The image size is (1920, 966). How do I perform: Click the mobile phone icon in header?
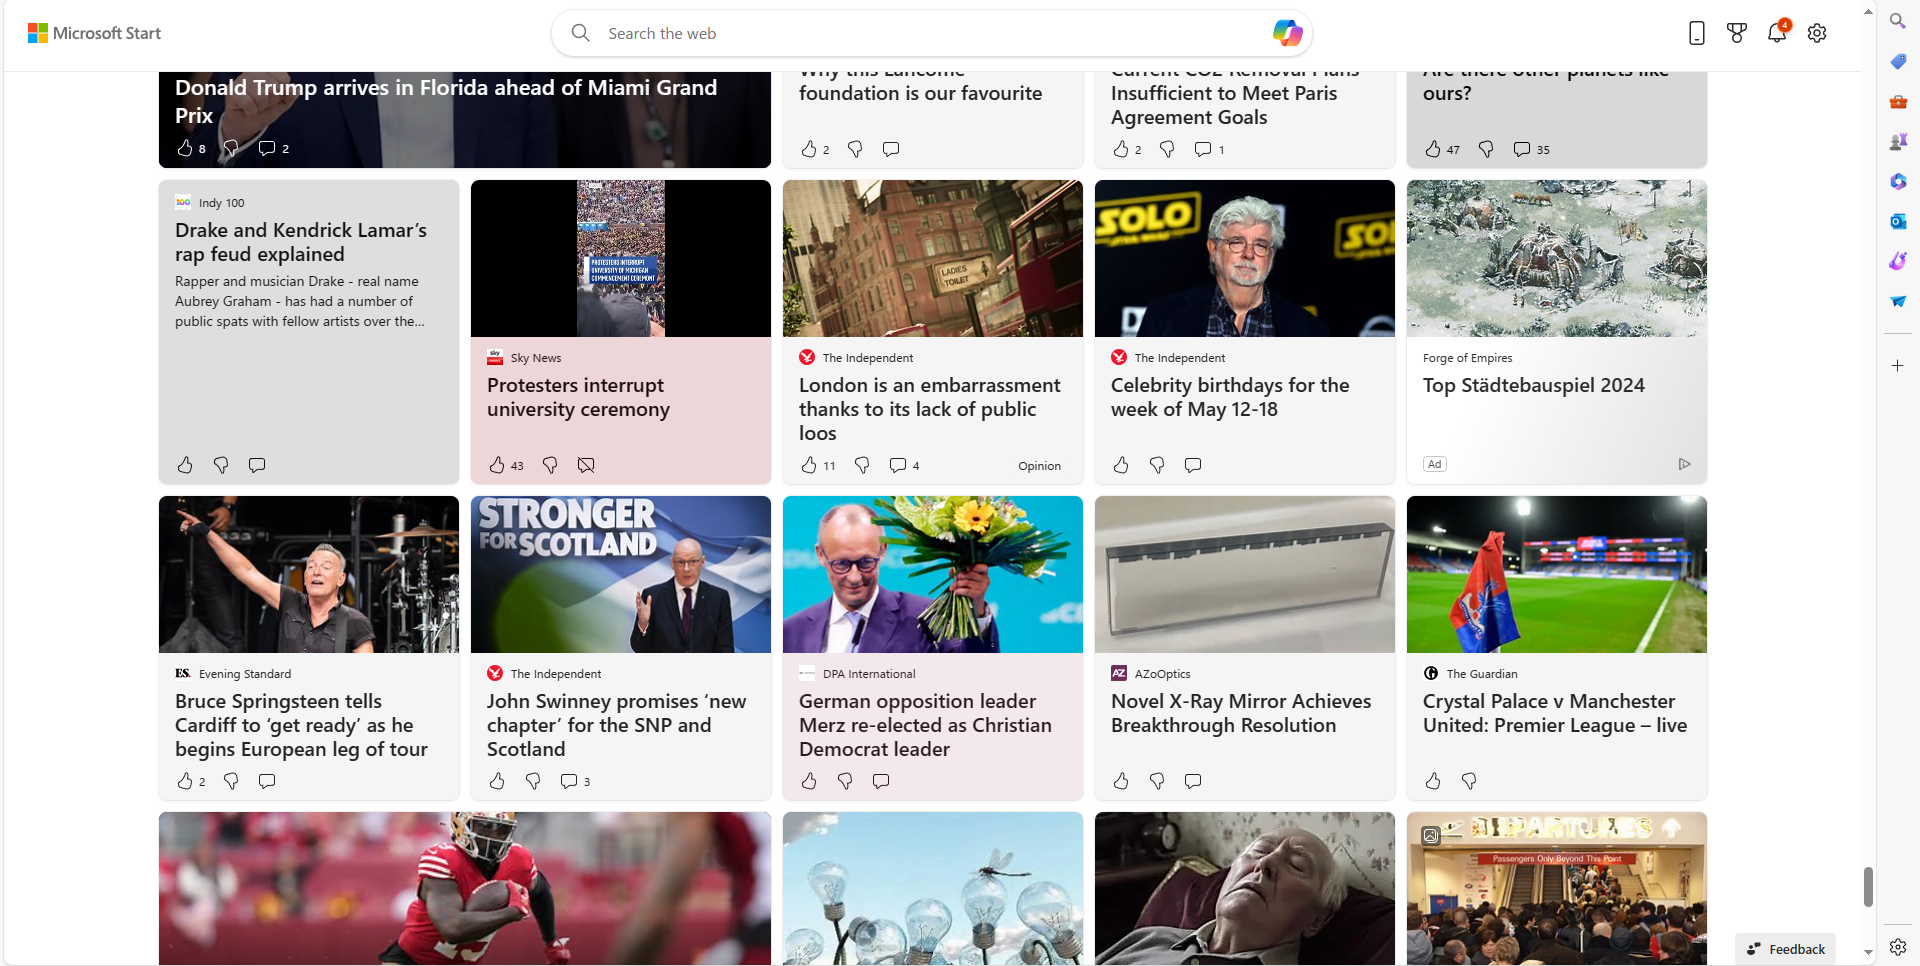(x=1696, y=33)
